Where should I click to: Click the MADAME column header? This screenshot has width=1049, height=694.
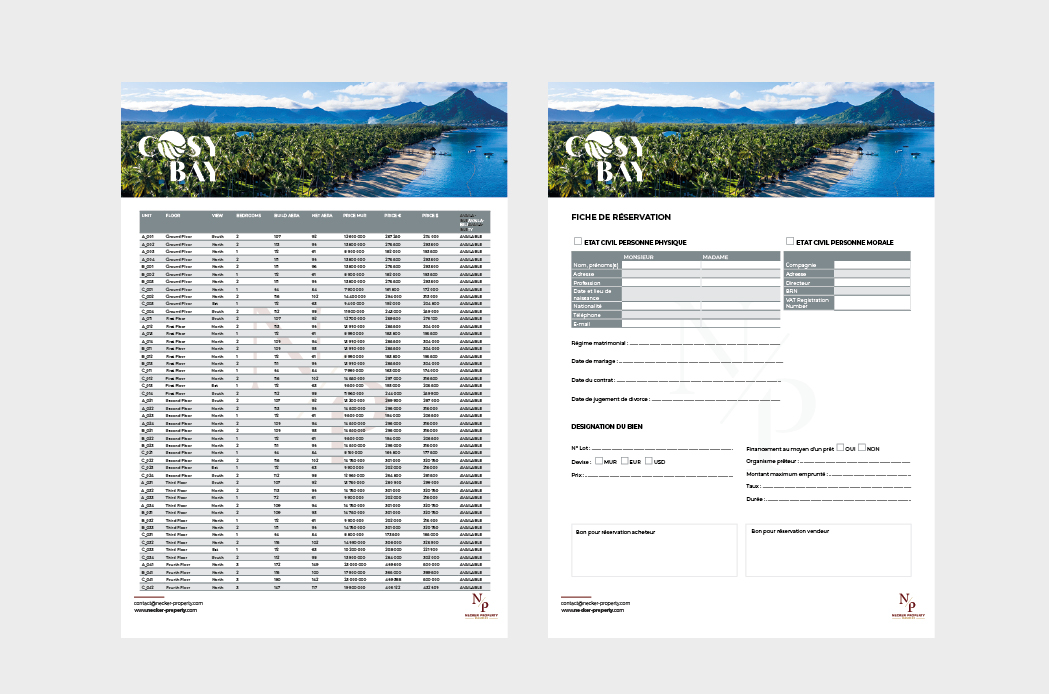click(715, 256)
